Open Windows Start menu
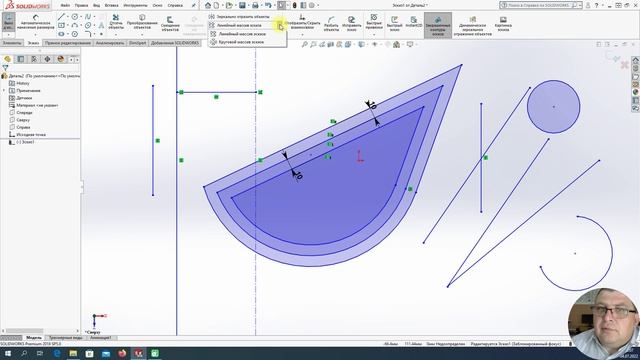Viewport: 640px width, 360px height. coord(8,353)
